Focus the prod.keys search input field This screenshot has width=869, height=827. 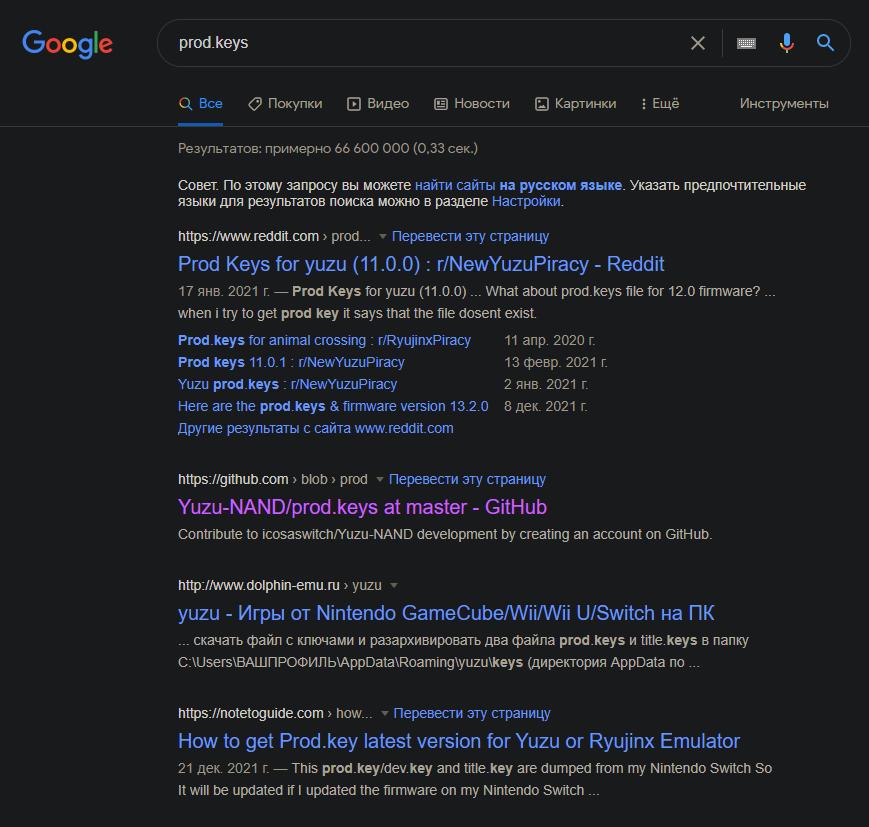(420, 43)
